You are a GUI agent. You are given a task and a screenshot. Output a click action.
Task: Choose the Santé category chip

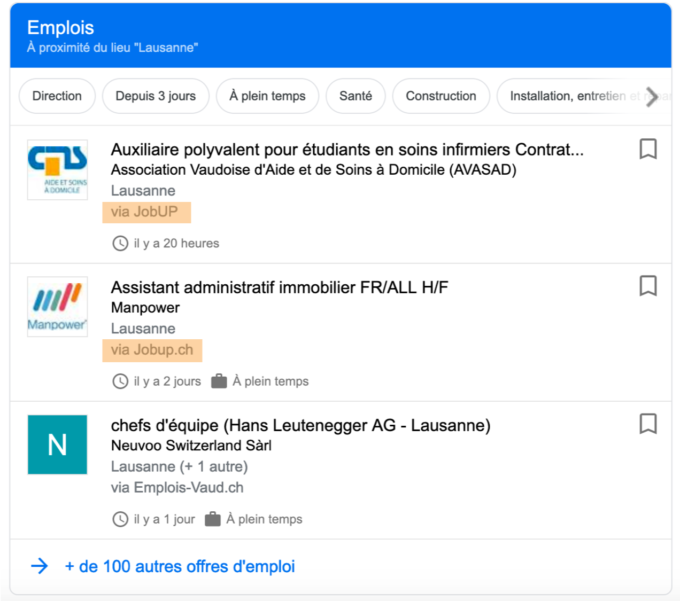point(356,96)
